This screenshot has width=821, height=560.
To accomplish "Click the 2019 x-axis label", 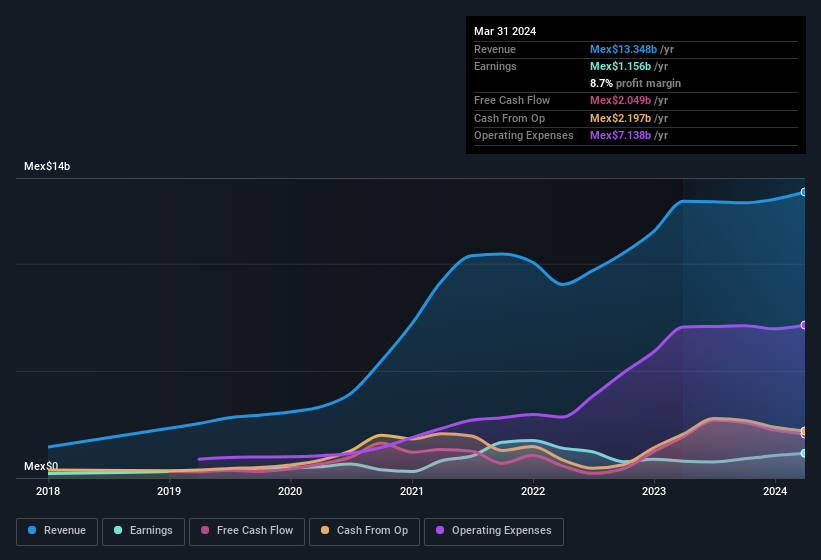I will pos(169,491).
